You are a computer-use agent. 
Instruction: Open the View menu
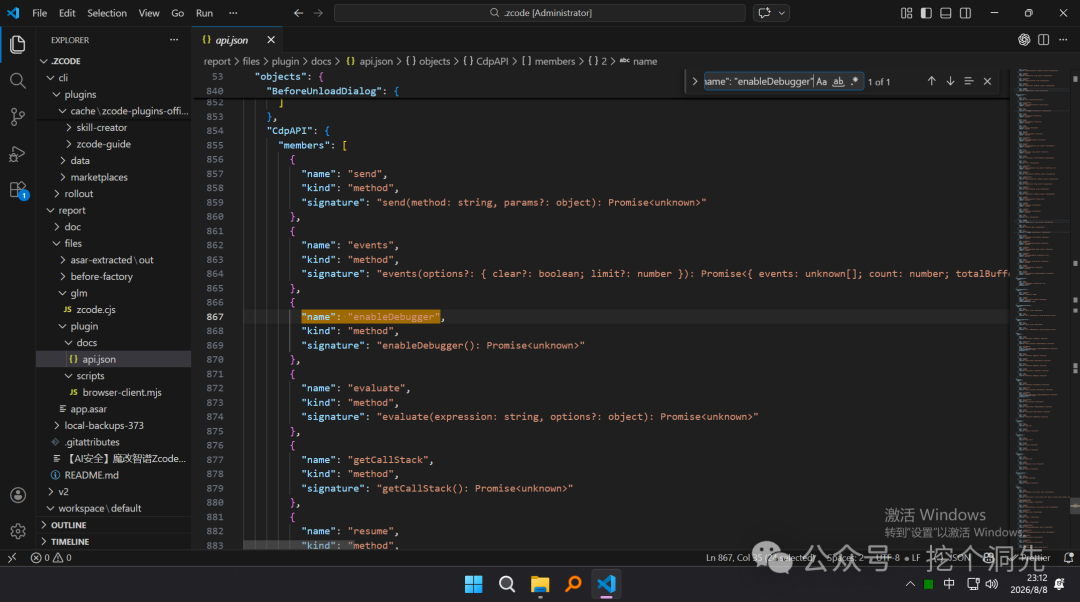pos(149,13)
